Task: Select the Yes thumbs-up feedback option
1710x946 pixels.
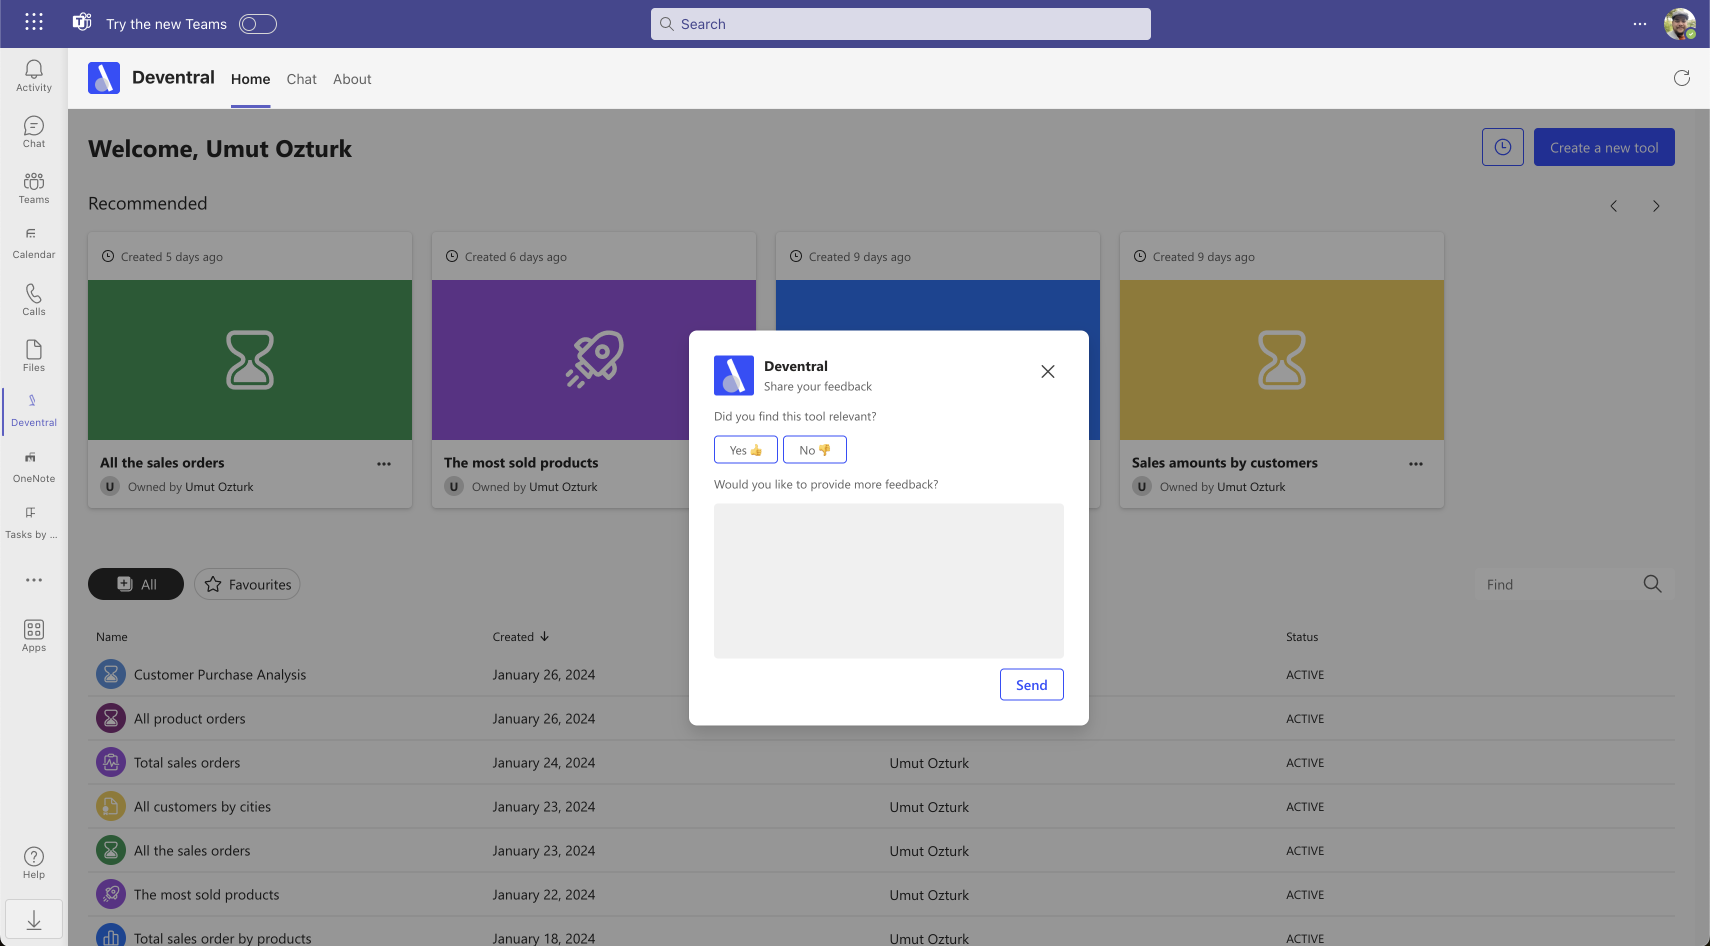Action: (x=745, y=450)
